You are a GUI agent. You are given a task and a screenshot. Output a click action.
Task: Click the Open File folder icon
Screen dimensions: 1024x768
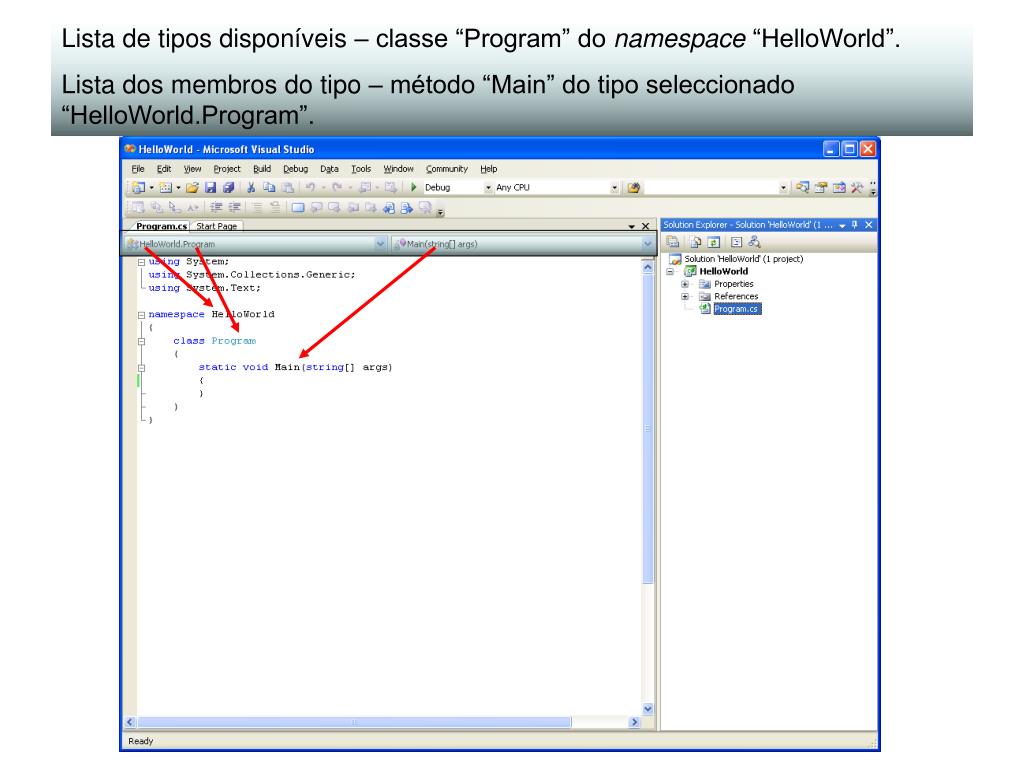[193, 187]
